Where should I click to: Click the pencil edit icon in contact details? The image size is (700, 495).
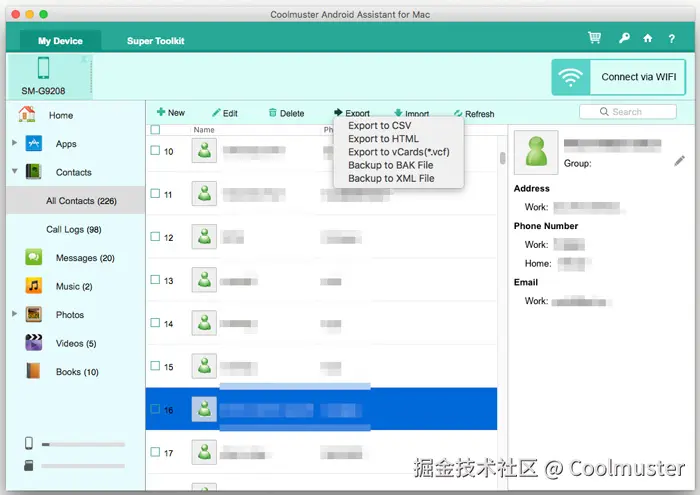[679, 161]
